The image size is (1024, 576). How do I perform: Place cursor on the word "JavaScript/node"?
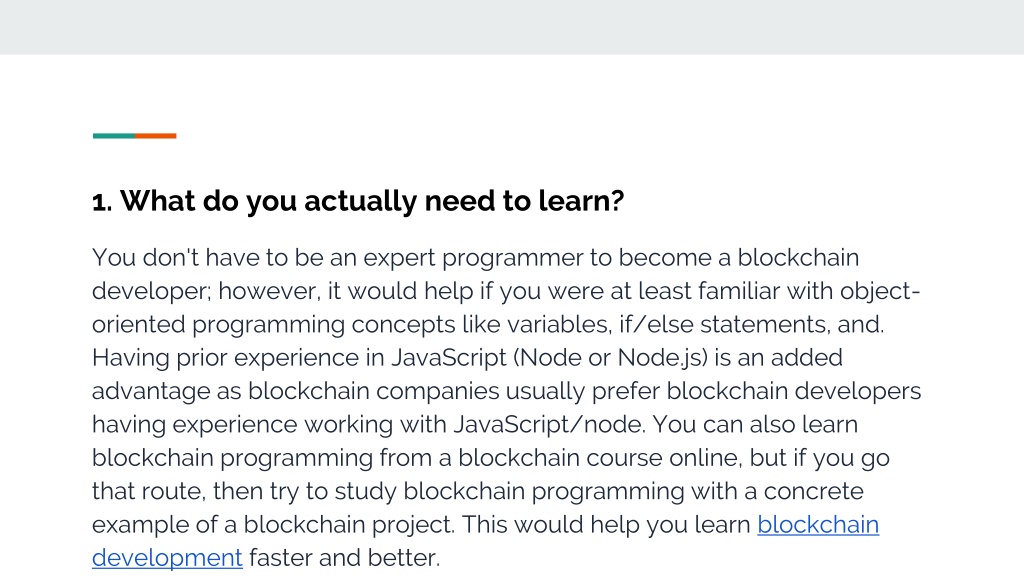549,424
